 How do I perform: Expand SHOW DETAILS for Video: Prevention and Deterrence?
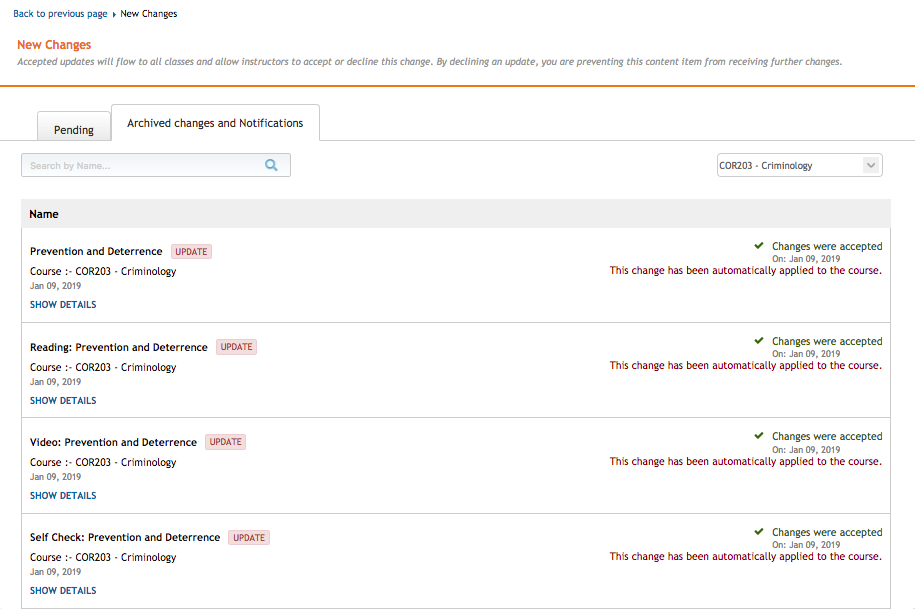tap(63, 496)
